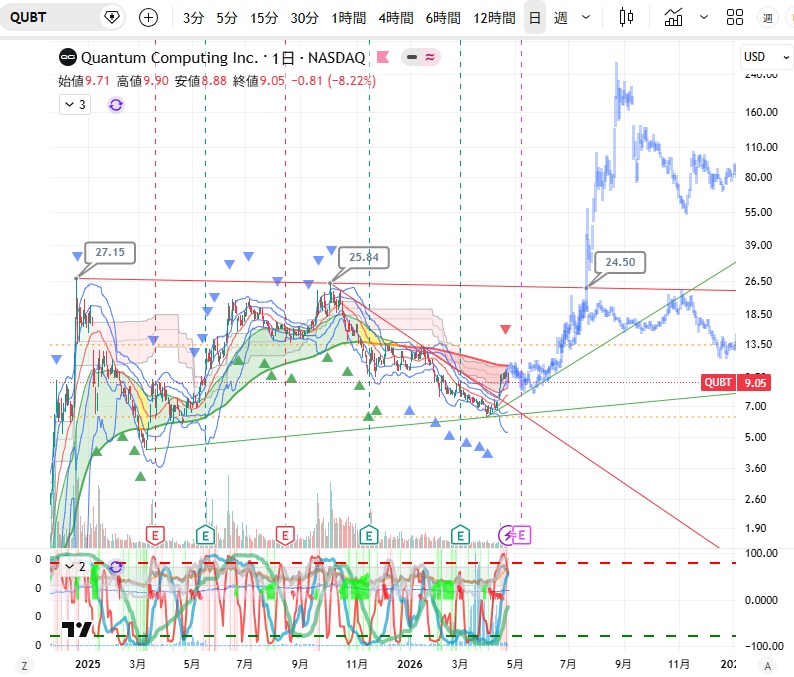
Task: Click the -0.81 (-8.22%) change text
Action: point(333,81)
